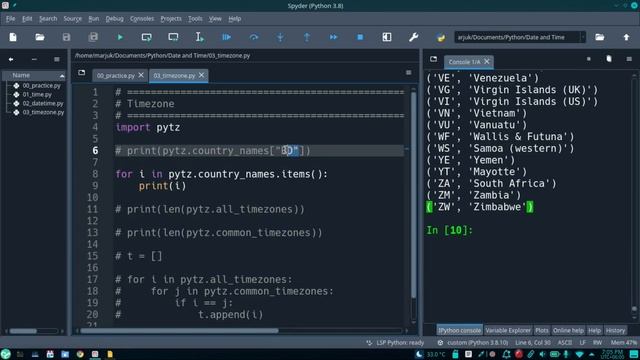Viewport: 640px width, 360px height.
Task: Browse for a working directory
Action: 600,37
